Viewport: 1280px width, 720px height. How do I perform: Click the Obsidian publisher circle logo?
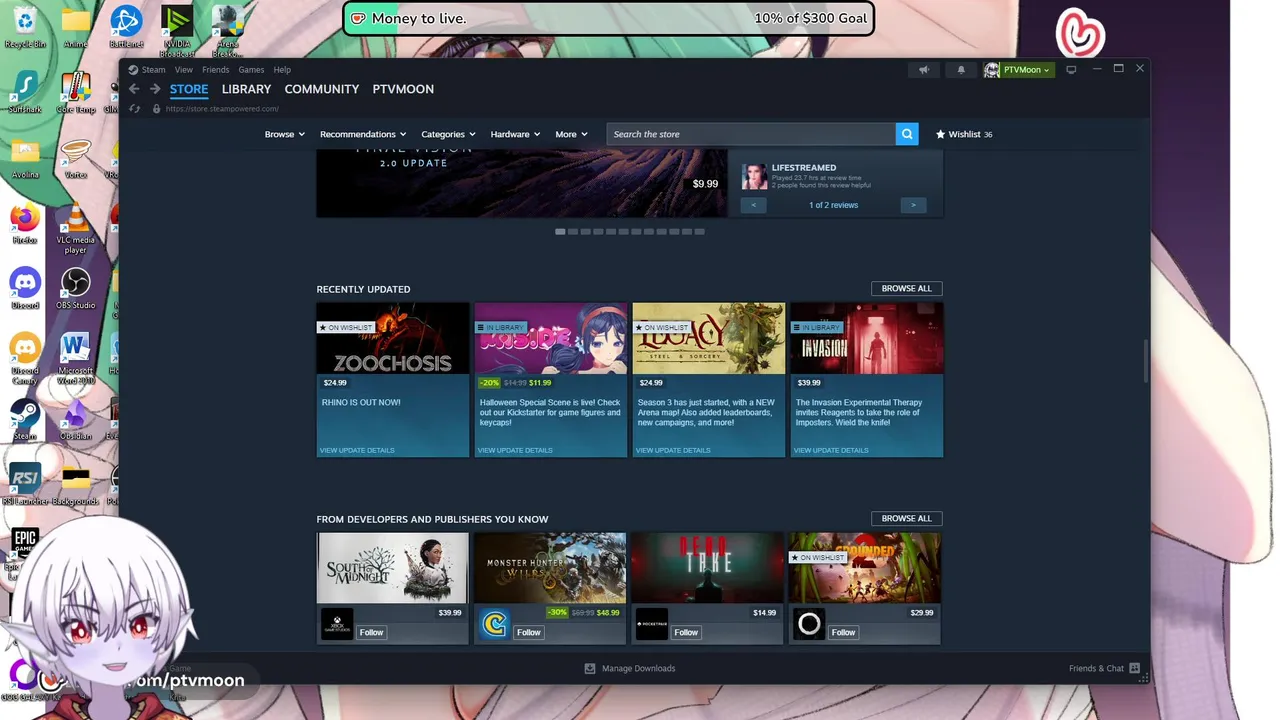point(809,624)
